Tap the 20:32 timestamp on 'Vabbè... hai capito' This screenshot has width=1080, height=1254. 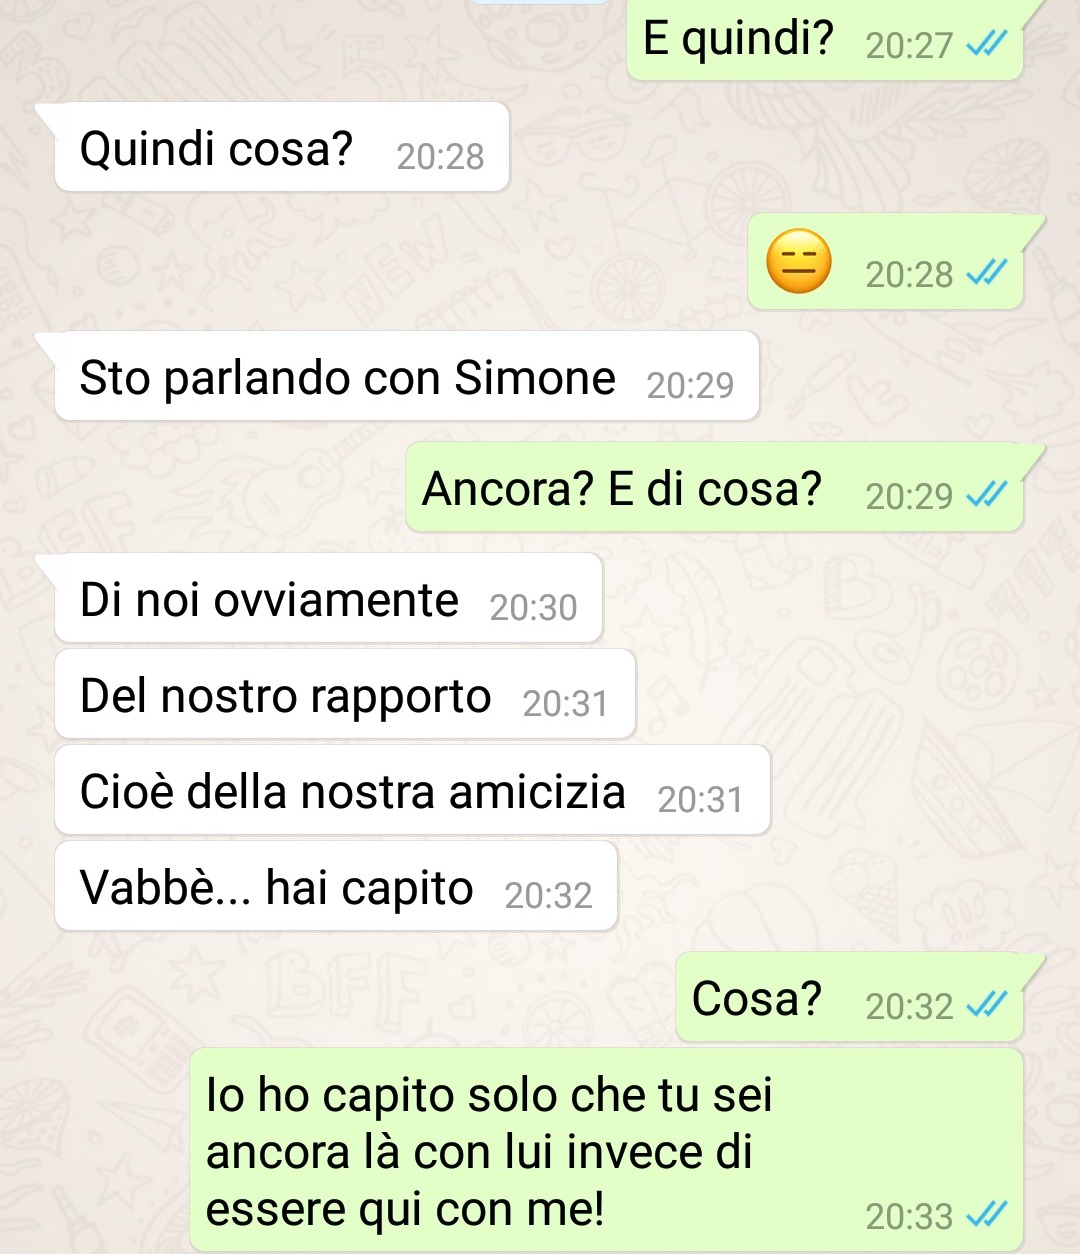(548, 895)
